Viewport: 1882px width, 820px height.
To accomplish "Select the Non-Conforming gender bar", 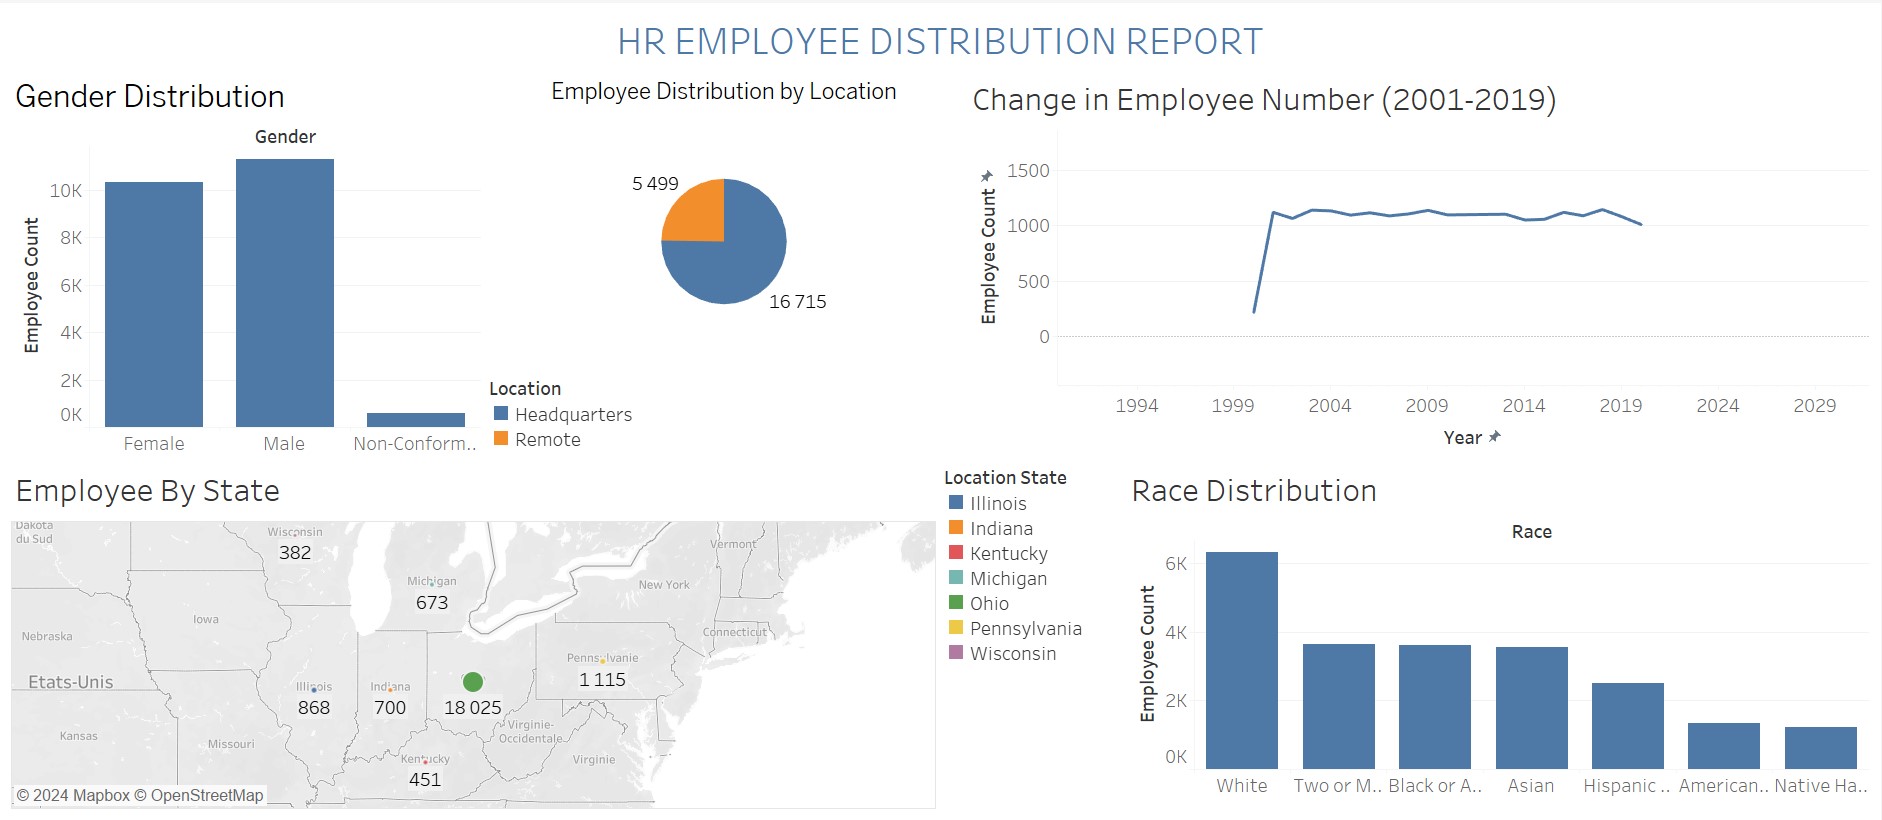I will 416,420.
